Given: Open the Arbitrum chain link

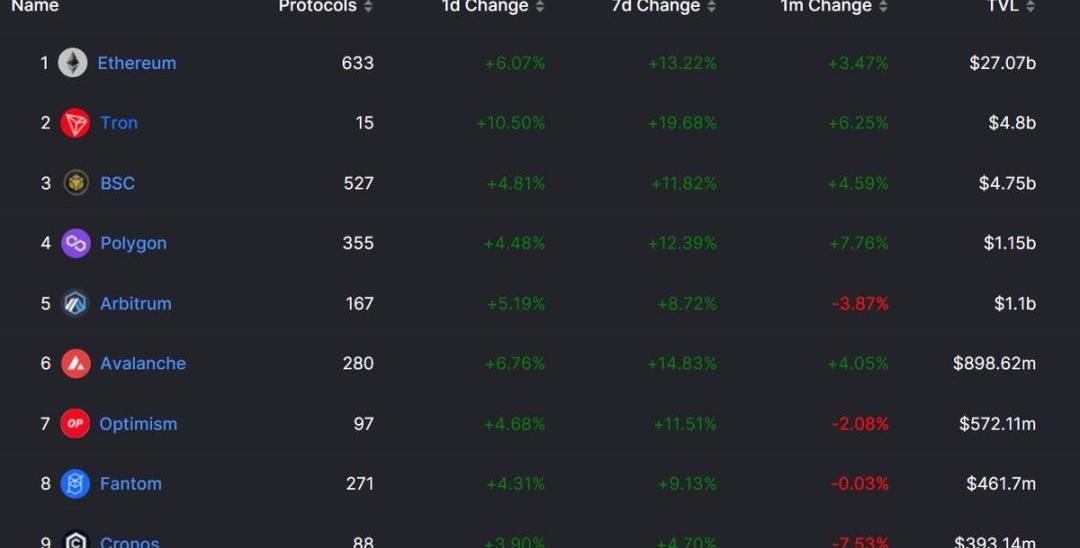Looking at the screenshot, I should 136,303.
